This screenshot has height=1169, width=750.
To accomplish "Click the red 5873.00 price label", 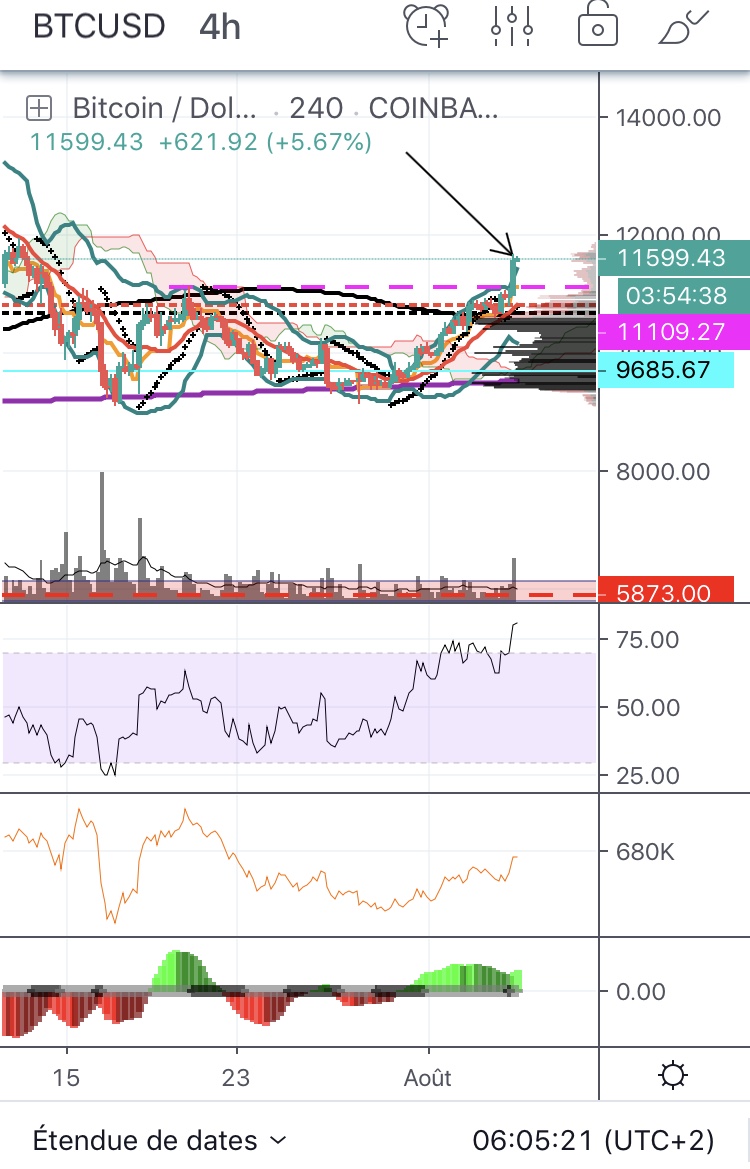I will [664, 593].
